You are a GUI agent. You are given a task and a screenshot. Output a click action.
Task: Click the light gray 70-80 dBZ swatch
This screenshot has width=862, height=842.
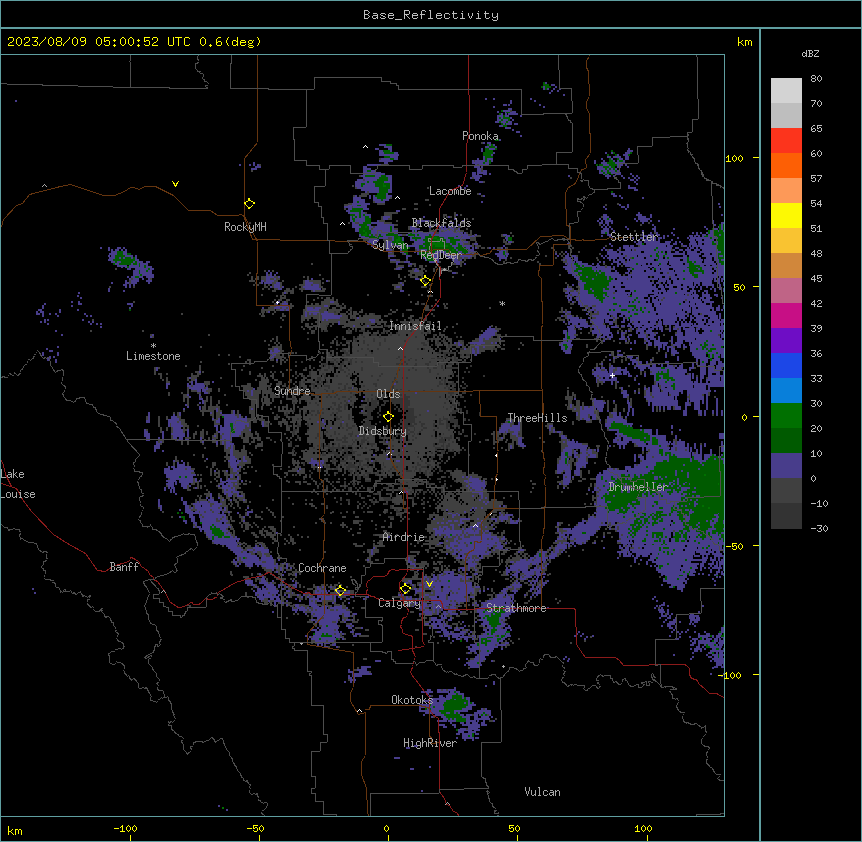click(786, 90)
